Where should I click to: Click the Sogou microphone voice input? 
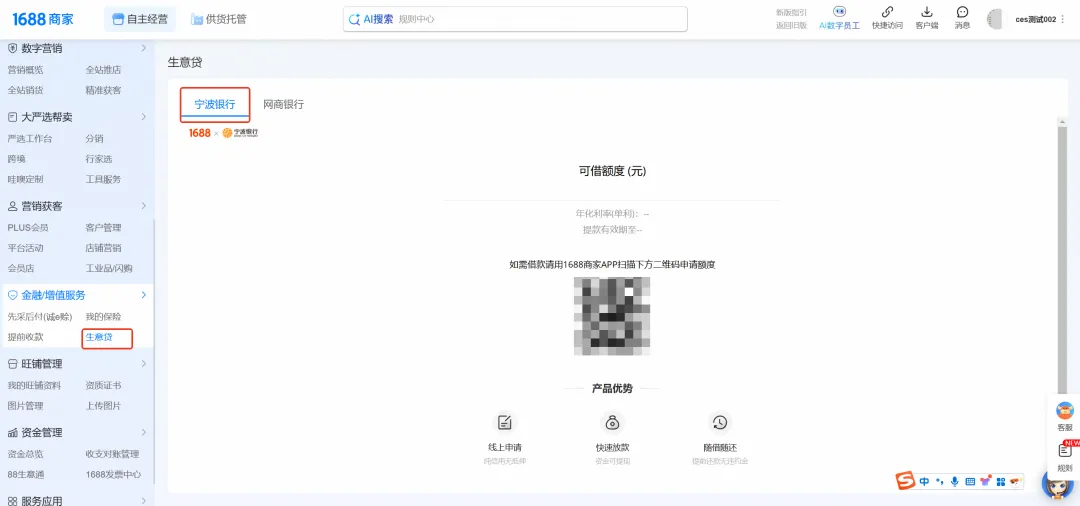[955, 482]
